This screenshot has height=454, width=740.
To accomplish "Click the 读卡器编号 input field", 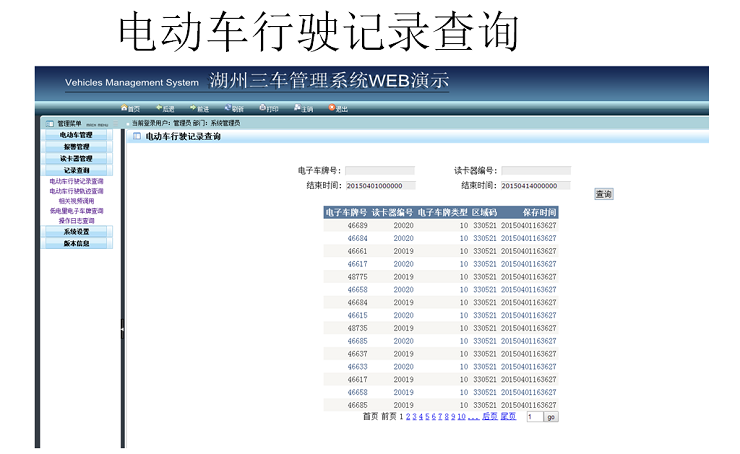I will (535, 171).
